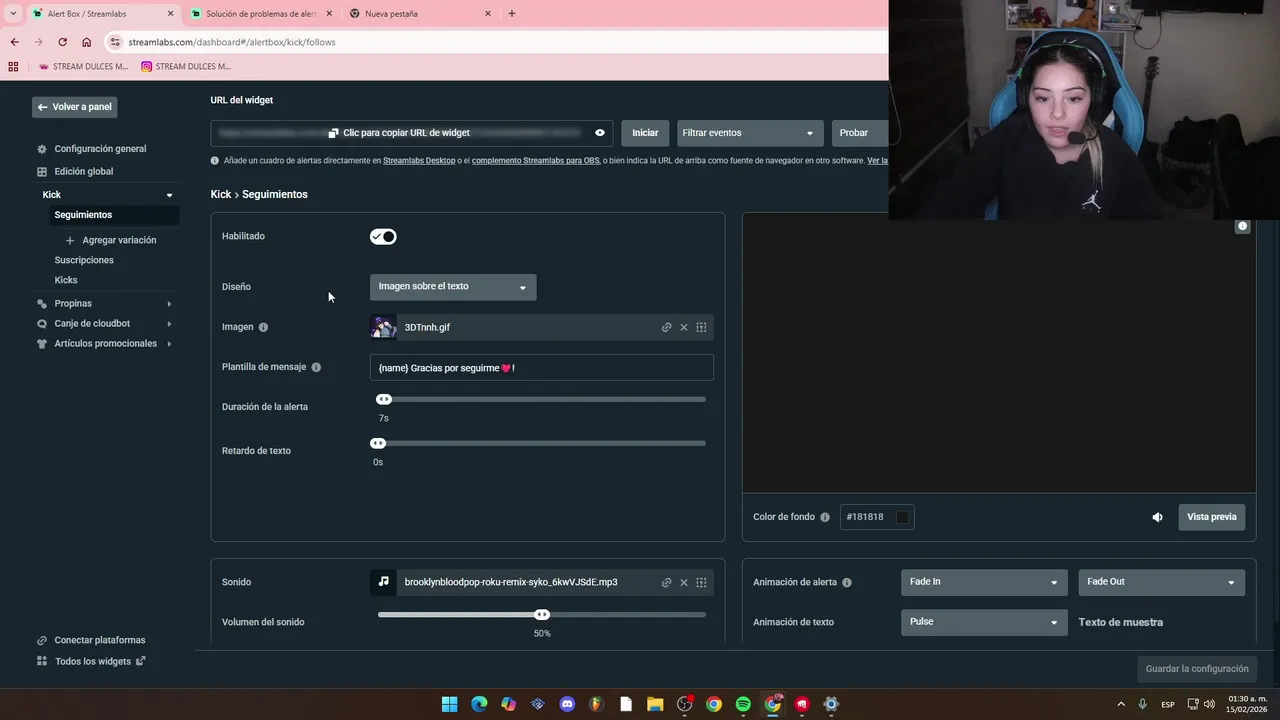1280x720 pixels.
Task: Toggle the Habilitado switch
Action: tap(383, 237)
